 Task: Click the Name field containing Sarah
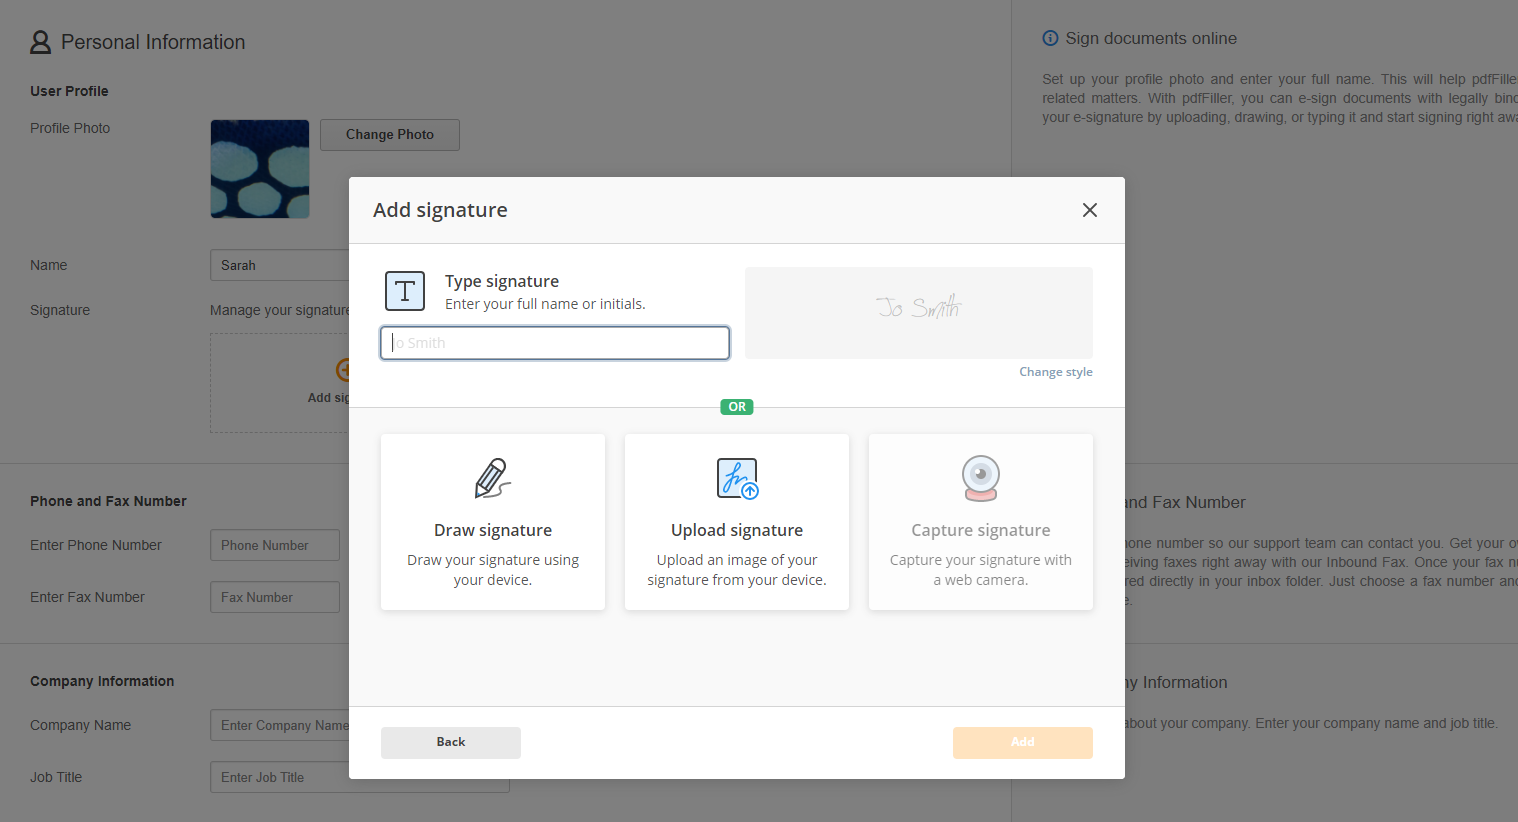(280, 265)
